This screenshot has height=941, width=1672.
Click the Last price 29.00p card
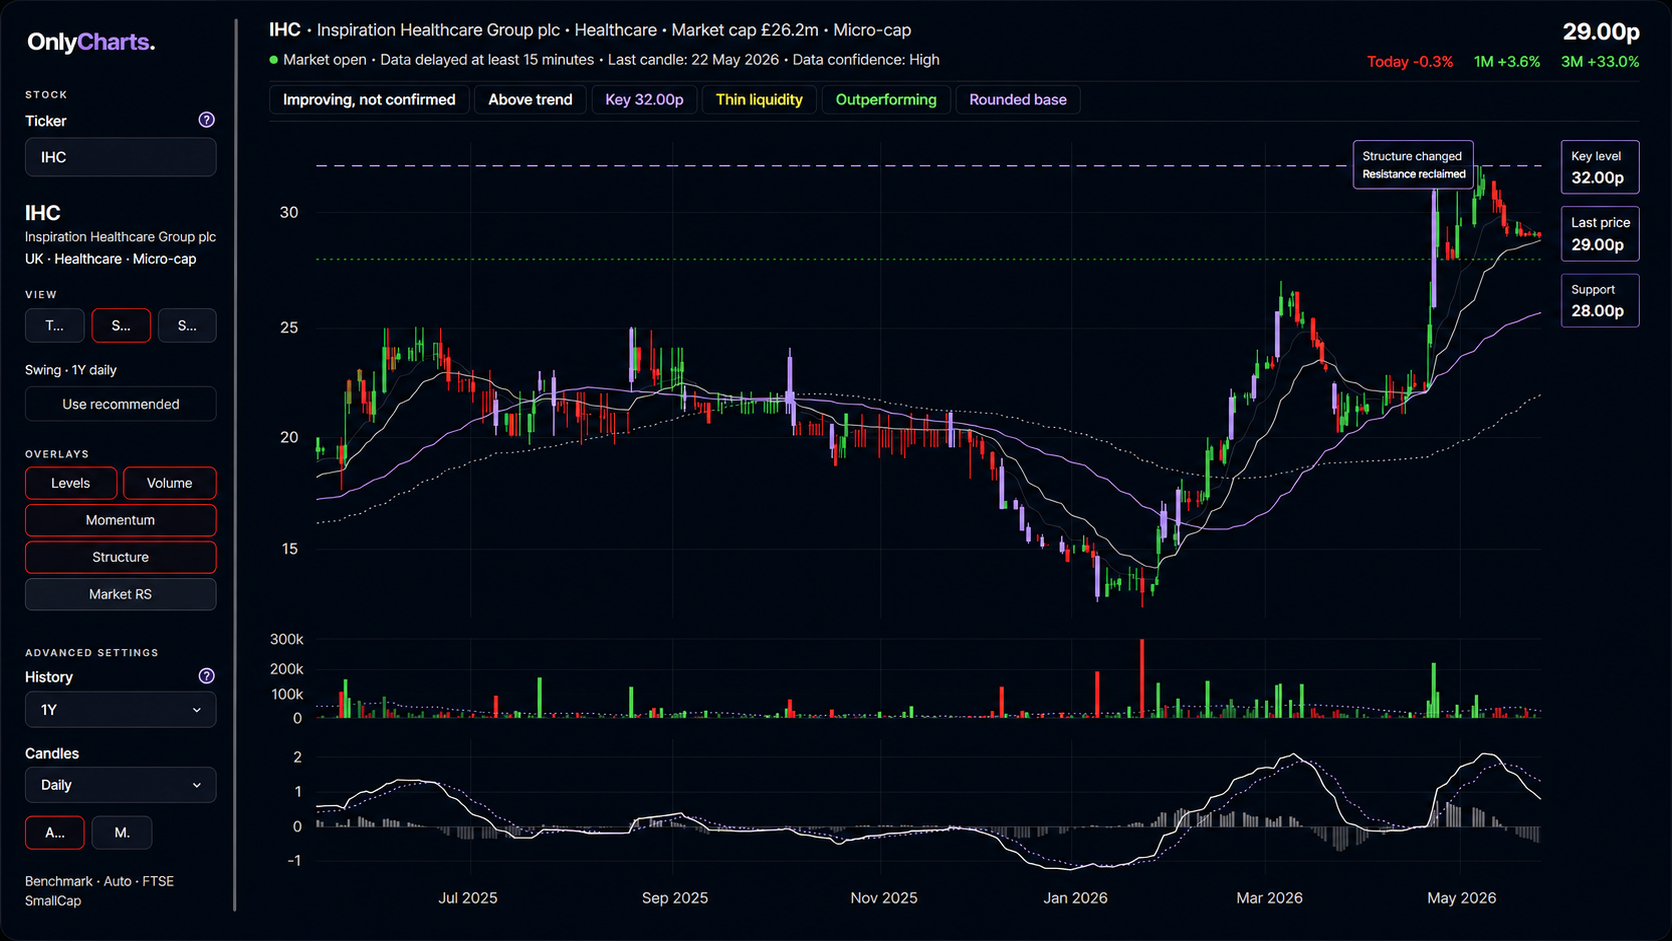1600,234
